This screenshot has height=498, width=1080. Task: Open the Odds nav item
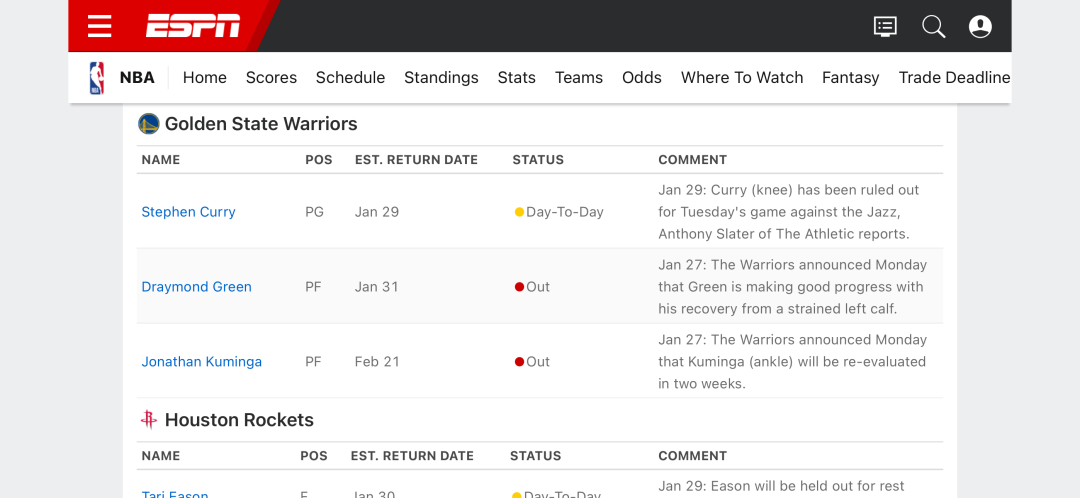pos(641,78)
